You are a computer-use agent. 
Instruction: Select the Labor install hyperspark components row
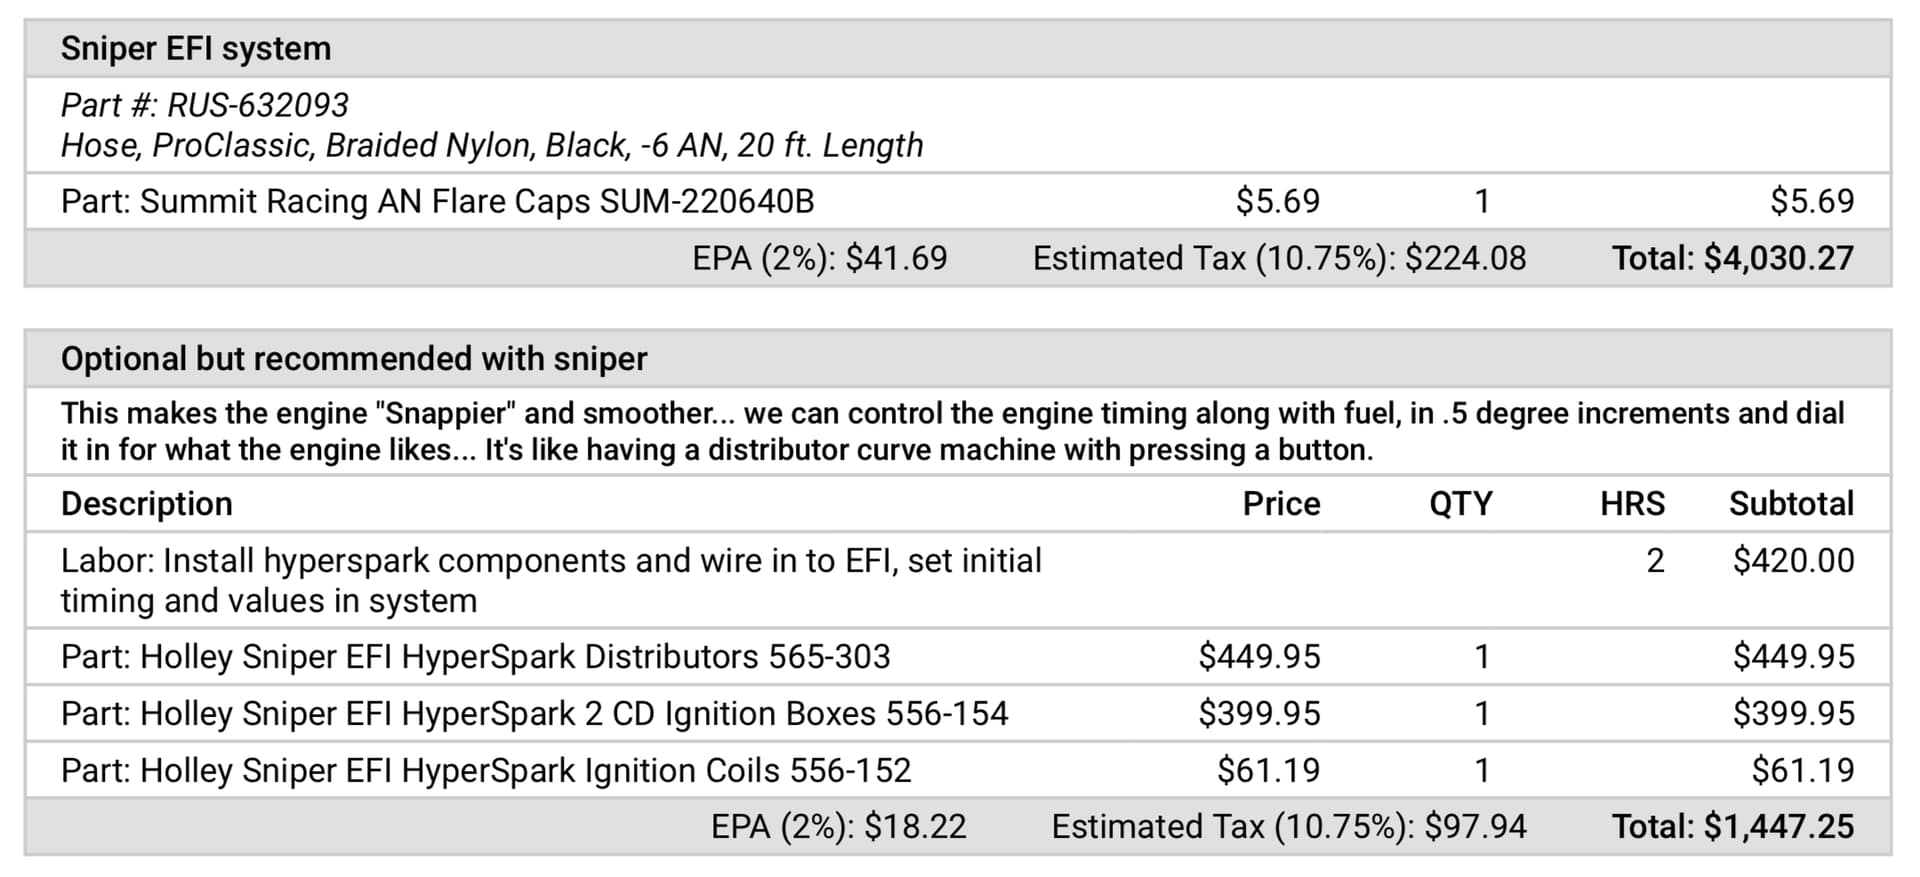(550, 580)
